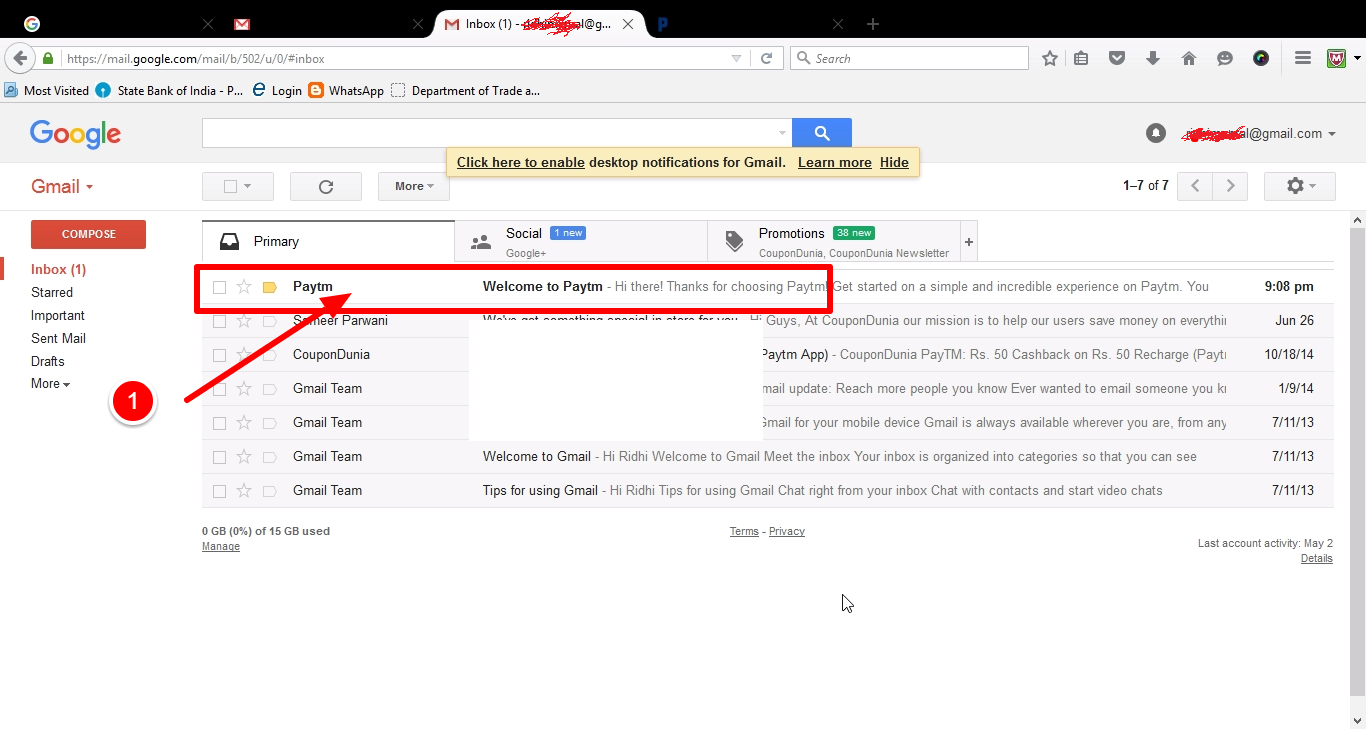The height and width of the screenshot is (736, 1366).
Task: Expand More labels in the left sidebar
Action: [x=50, y=384]
